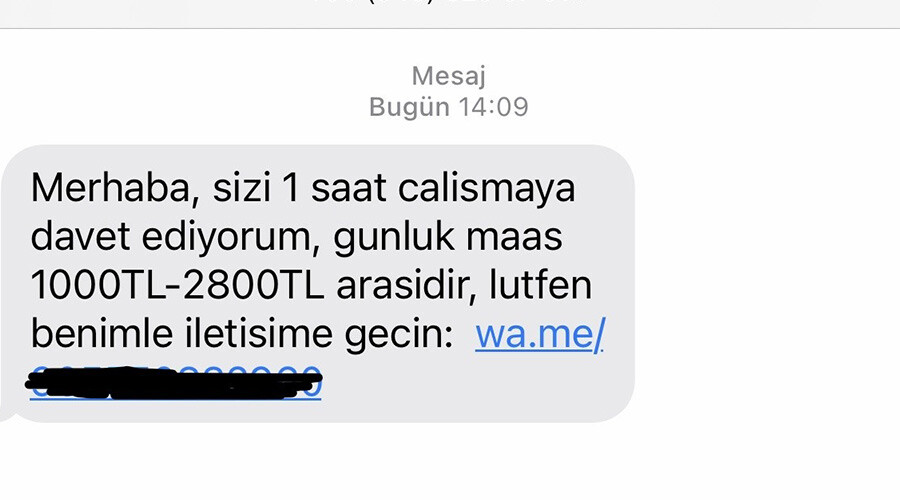Tap the blacked-out phone number link
Image resolution: width=900 pixels, height=500 pixels.
coord(175,382)
